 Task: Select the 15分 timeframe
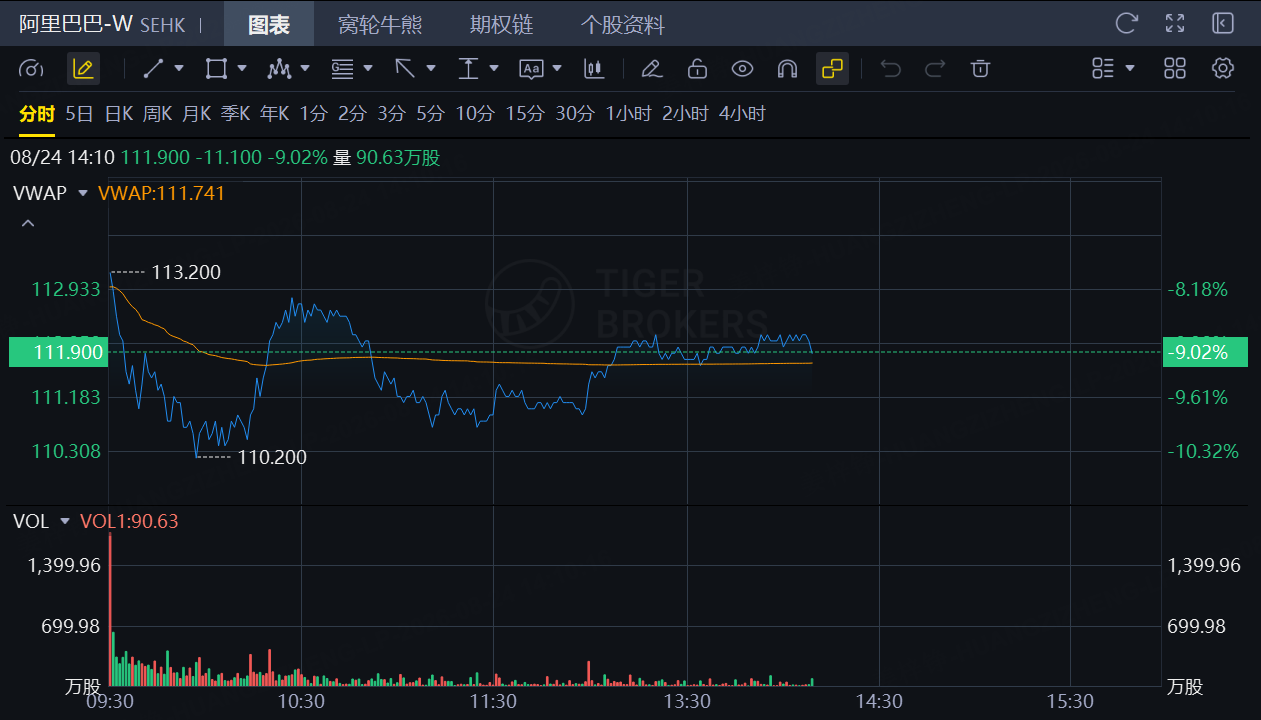coord(525,114)
